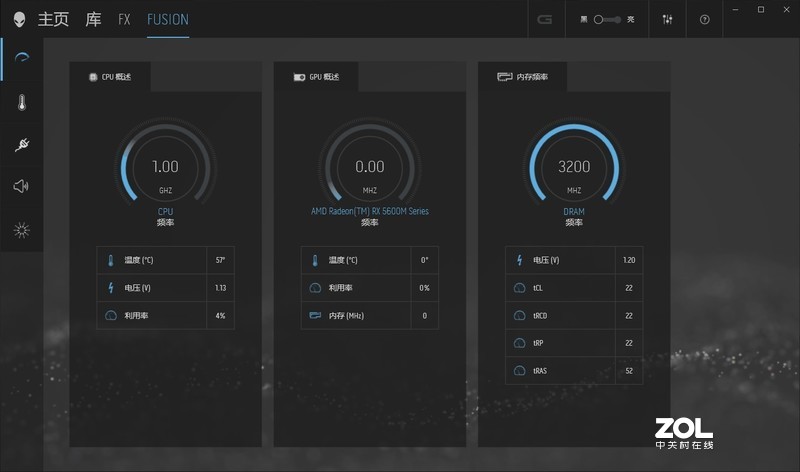Select the 内存频率 panel header
This screenshot has height=472, width=800.
click(x=522, y=77)
